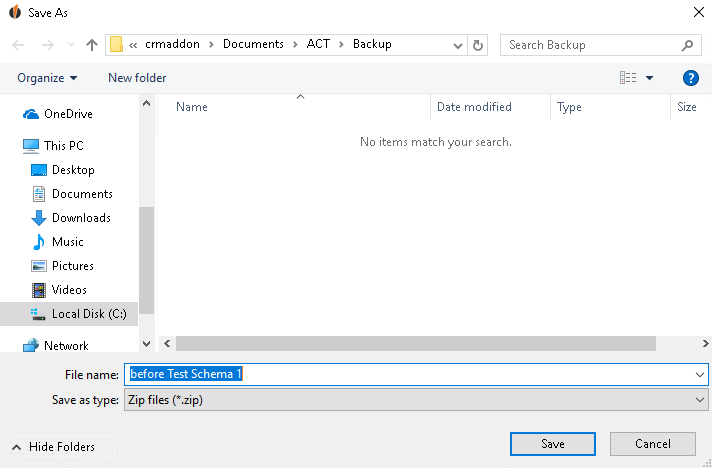Click the horizontal scrollbar in file list
712x468 pixels.
(x=415, y=344)
